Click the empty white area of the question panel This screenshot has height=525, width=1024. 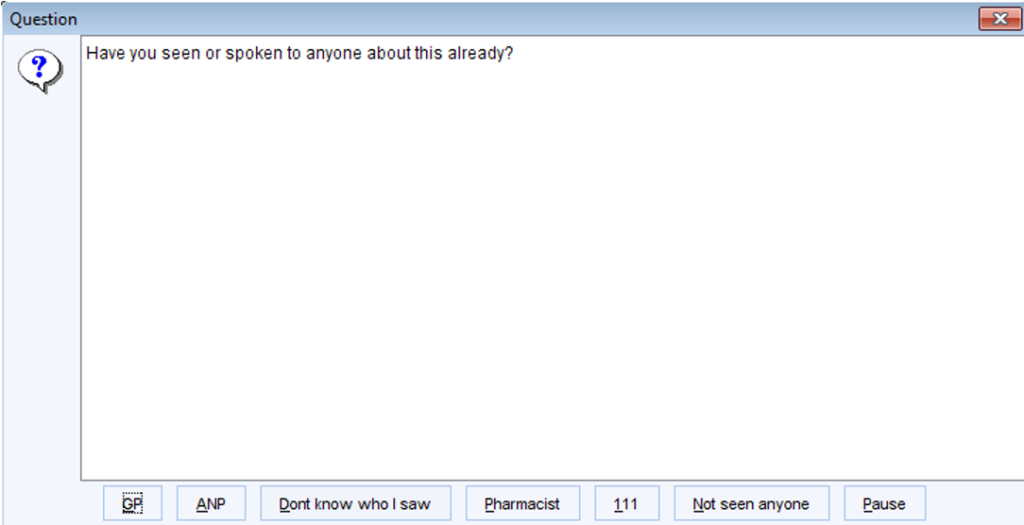552,274
